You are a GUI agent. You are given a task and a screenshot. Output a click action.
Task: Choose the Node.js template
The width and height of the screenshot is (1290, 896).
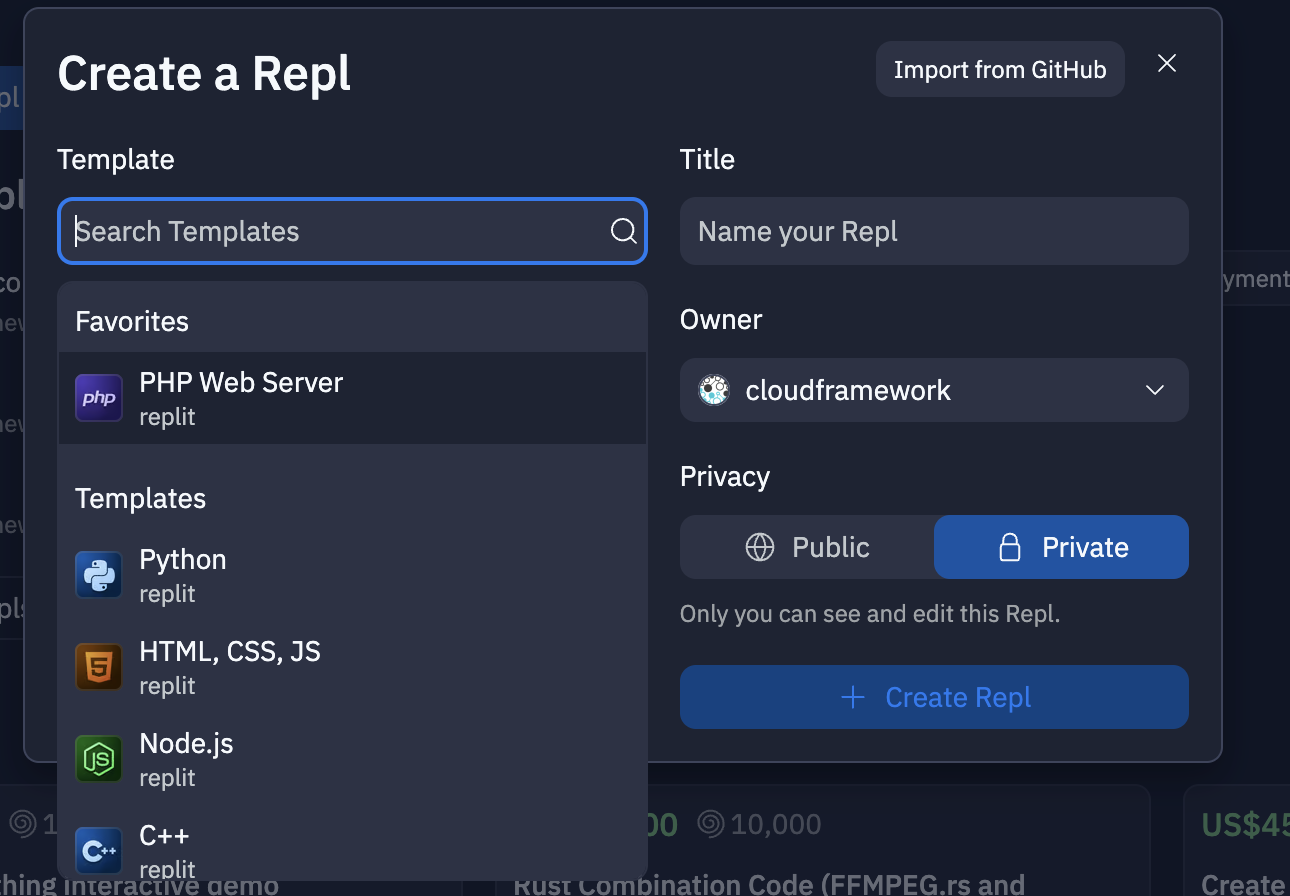point(352,759)
